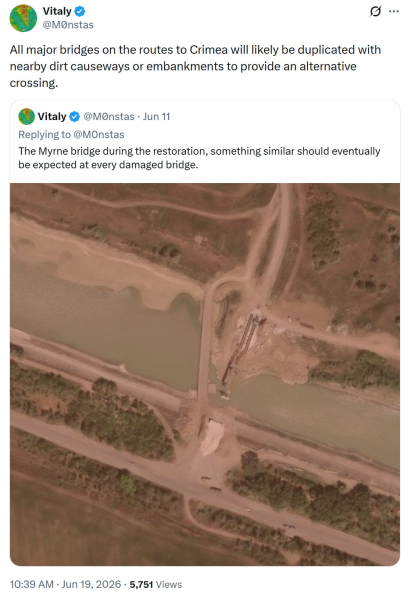Image resolution: width=411 pixels, height=600 pixels.
Task: Open the Grok slashed-circle icon
Action: [375, 11]
